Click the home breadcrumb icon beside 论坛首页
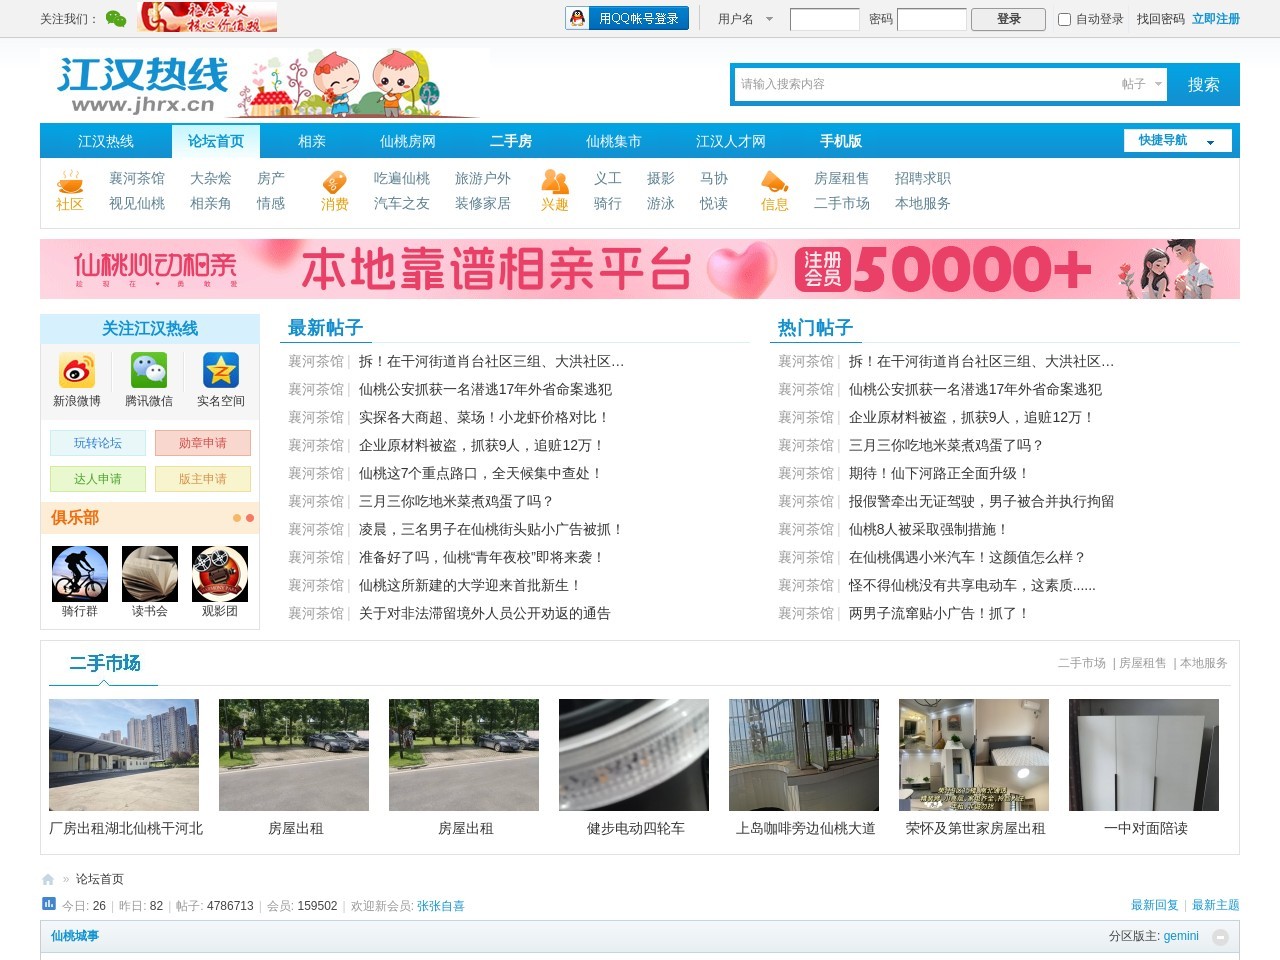 (47, 878)
